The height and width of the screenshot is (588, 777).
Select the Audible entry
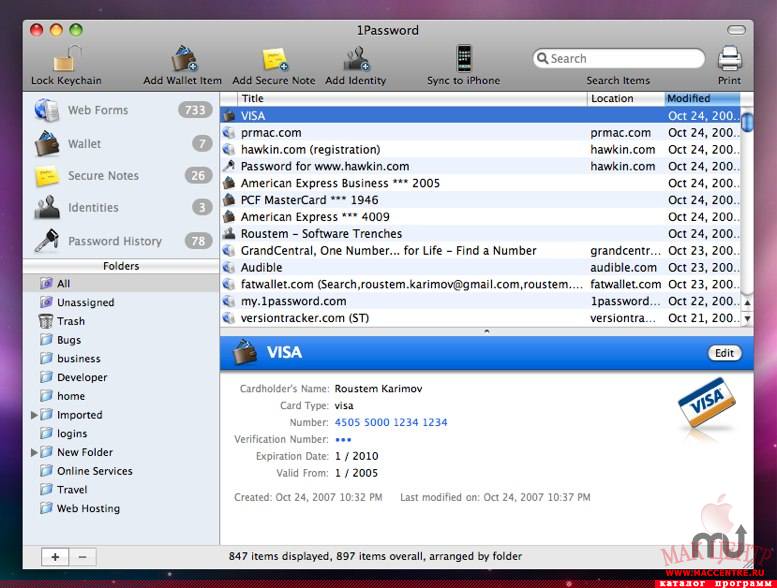pos(480,267)
